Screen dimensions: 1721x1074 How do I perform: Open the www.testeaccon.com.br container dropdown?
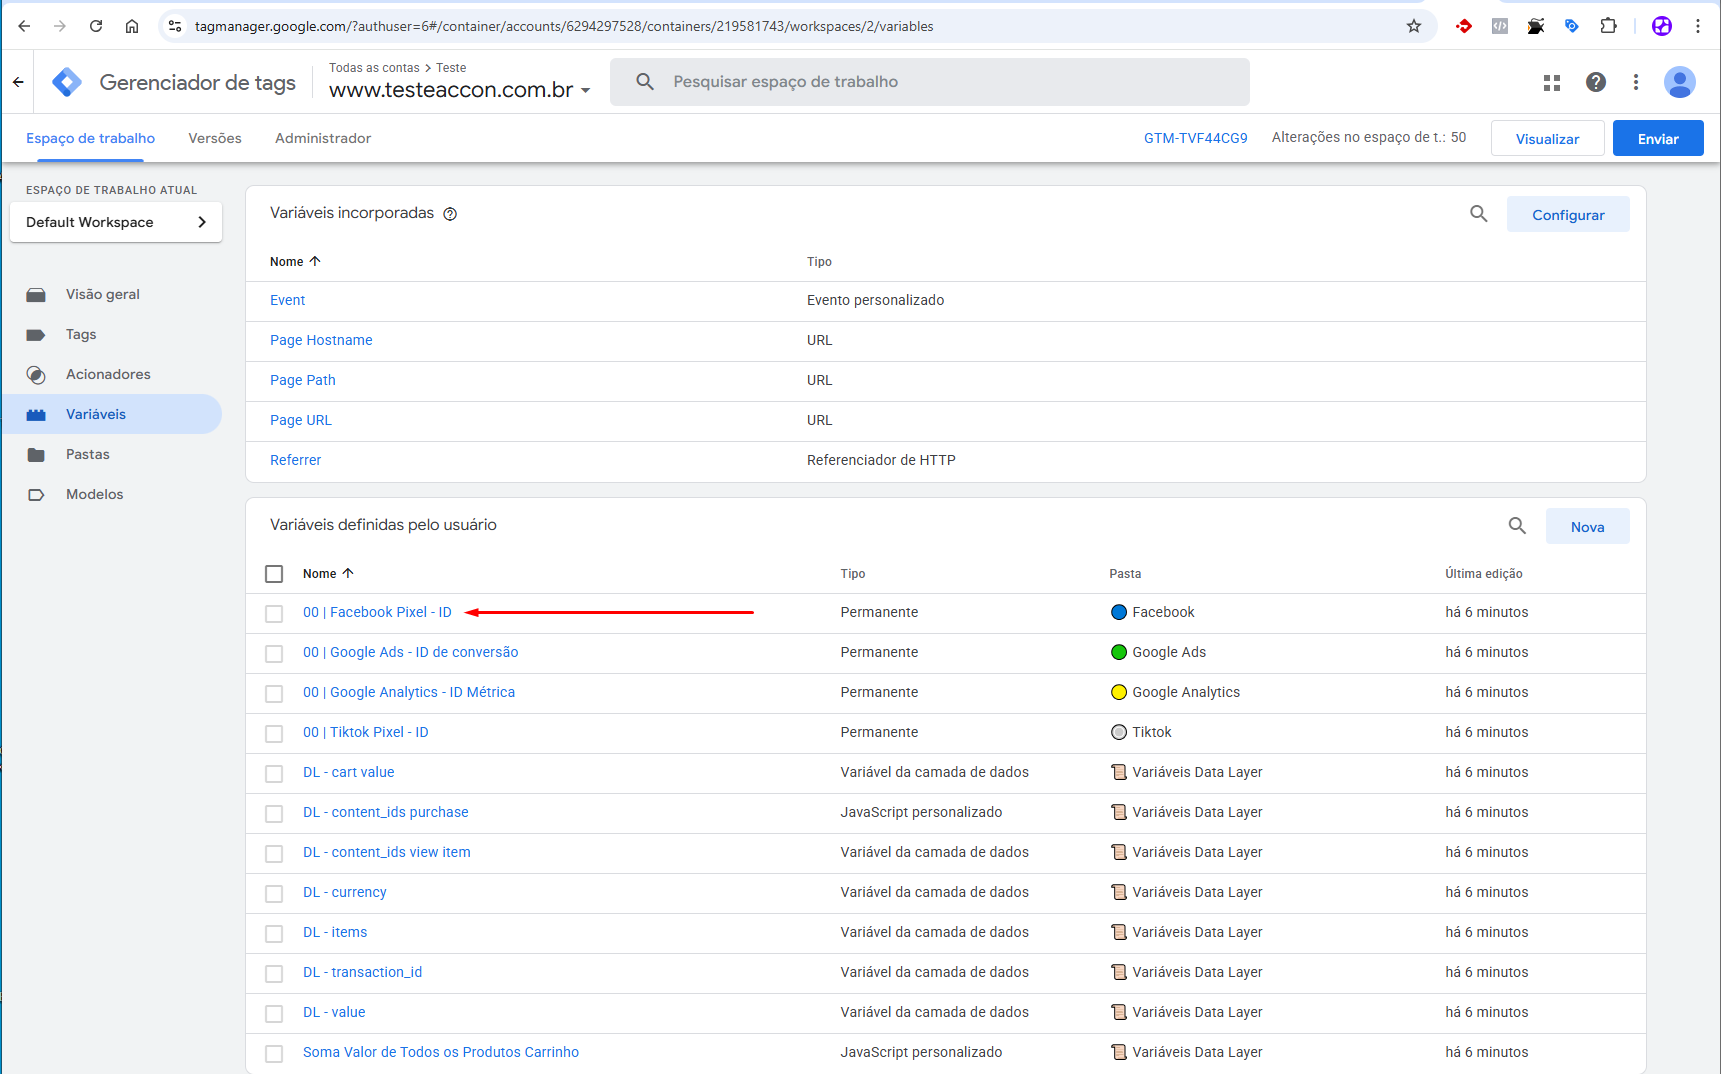coord(460,90)
